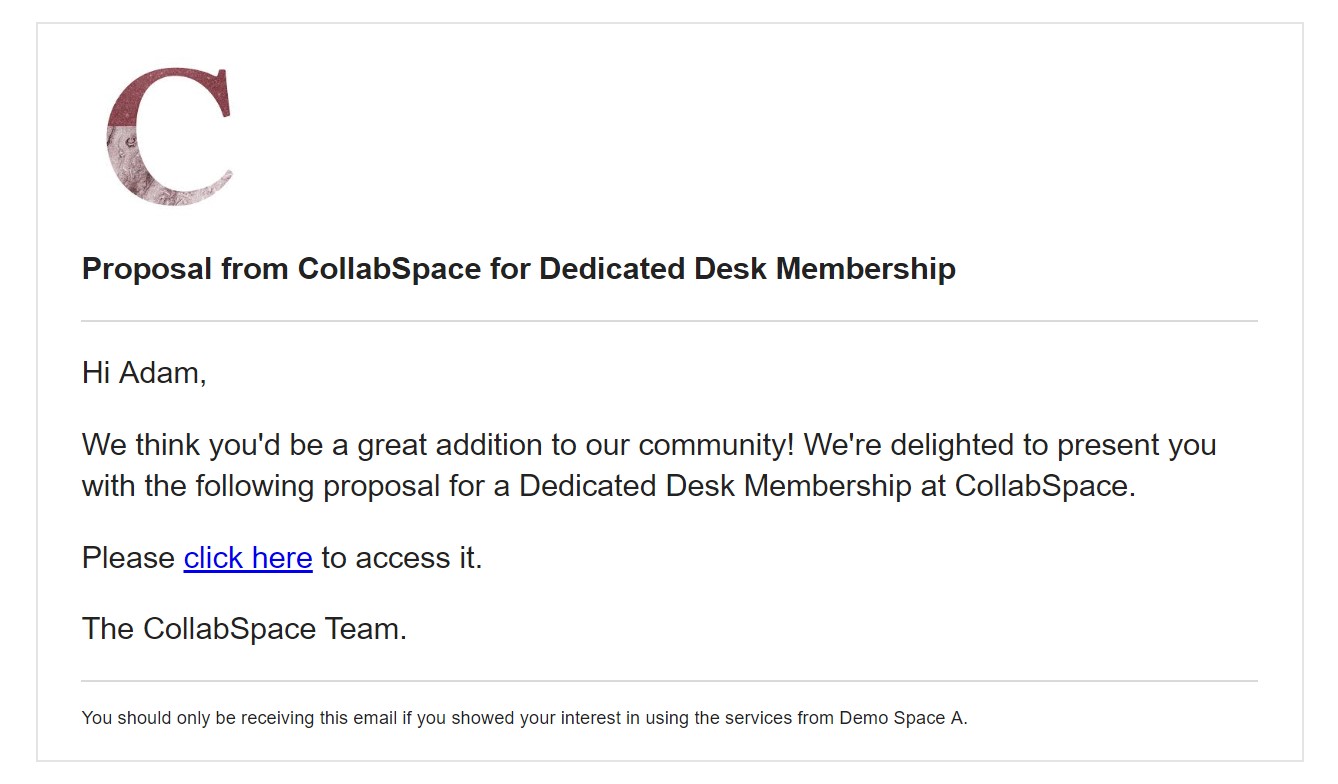The width and height of the screenshot is (1338, 784).
Task: Click the footer disclaimer about receiving this email
Action: [524, 718]
